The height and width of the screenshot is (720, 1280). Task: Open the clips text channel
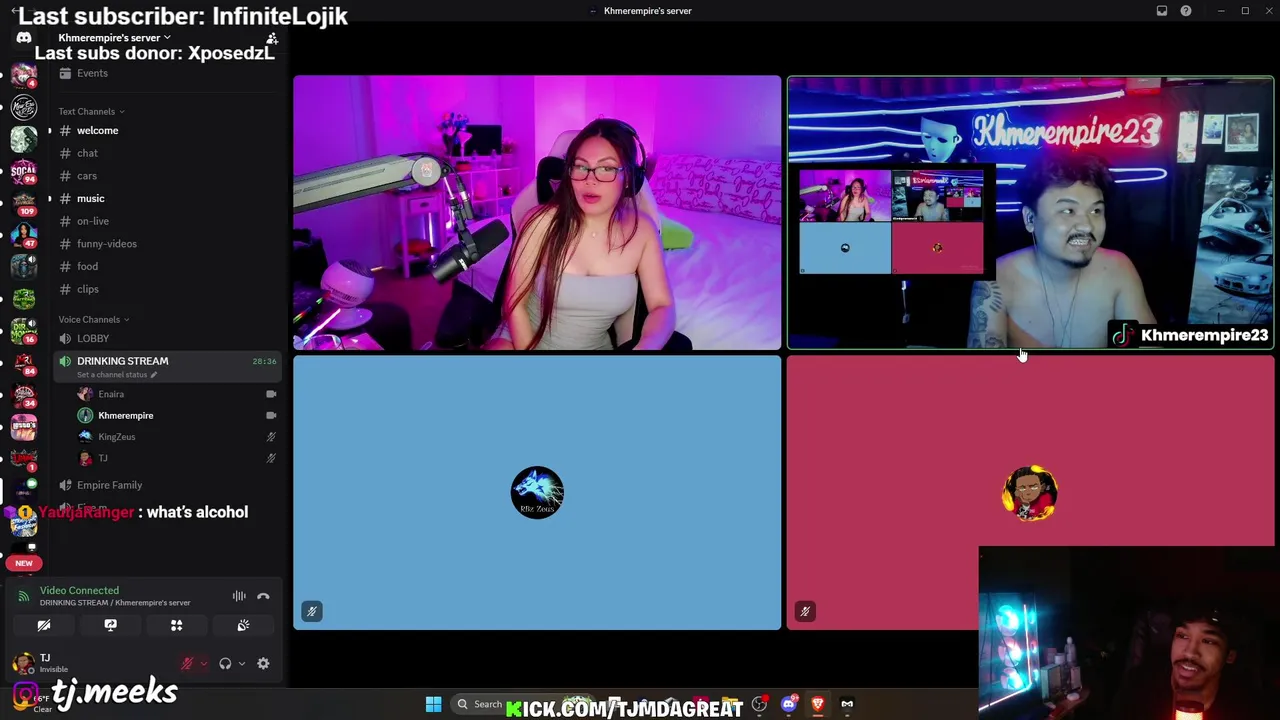click(x=167, y=289)
